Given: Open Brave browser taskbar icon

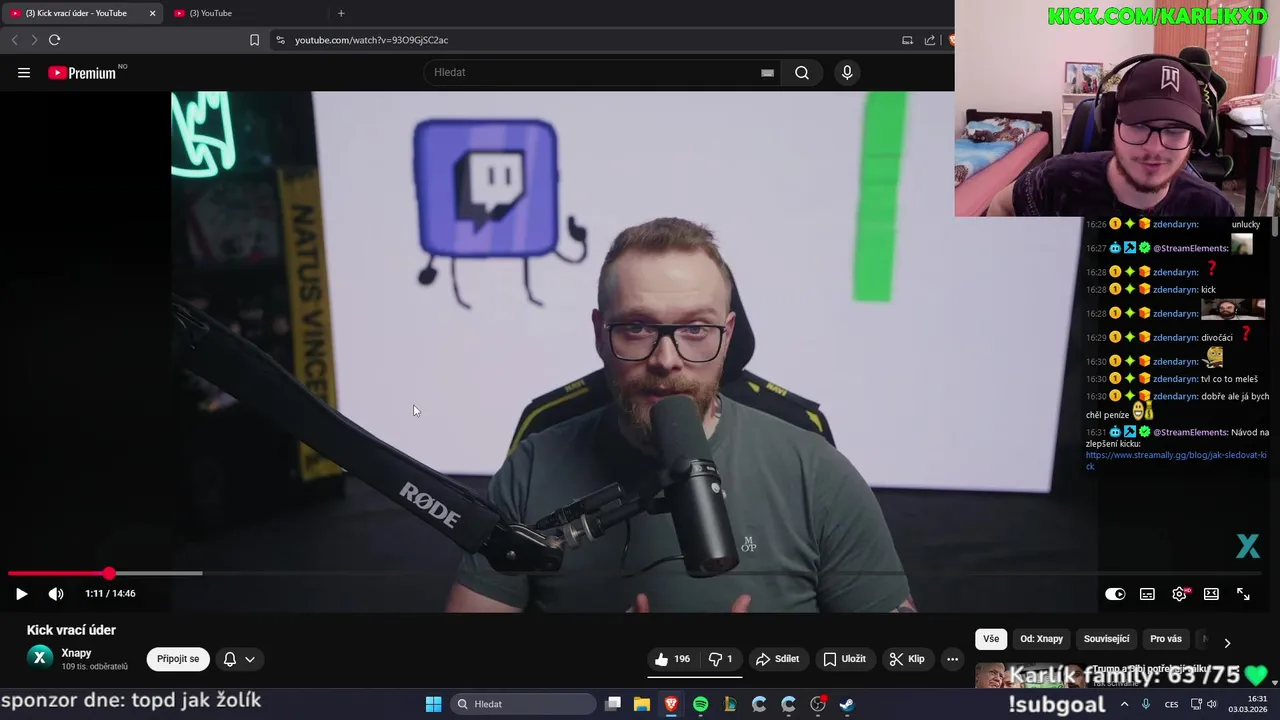Looking at the screenshot, I should pyautogui.click(x=671, y=704).
